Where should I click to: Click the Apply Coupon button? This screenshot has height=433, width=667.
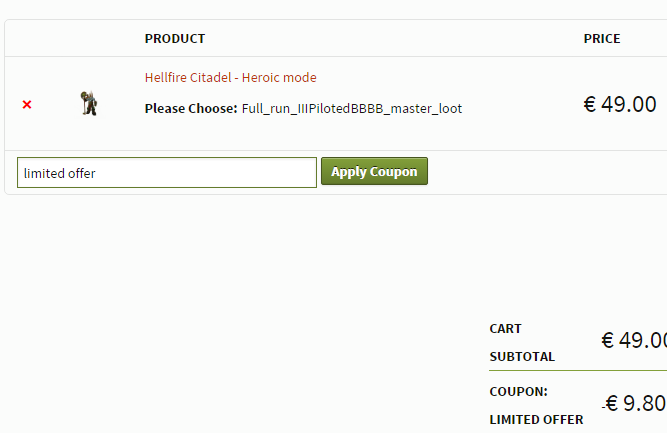tap(374, 171)
